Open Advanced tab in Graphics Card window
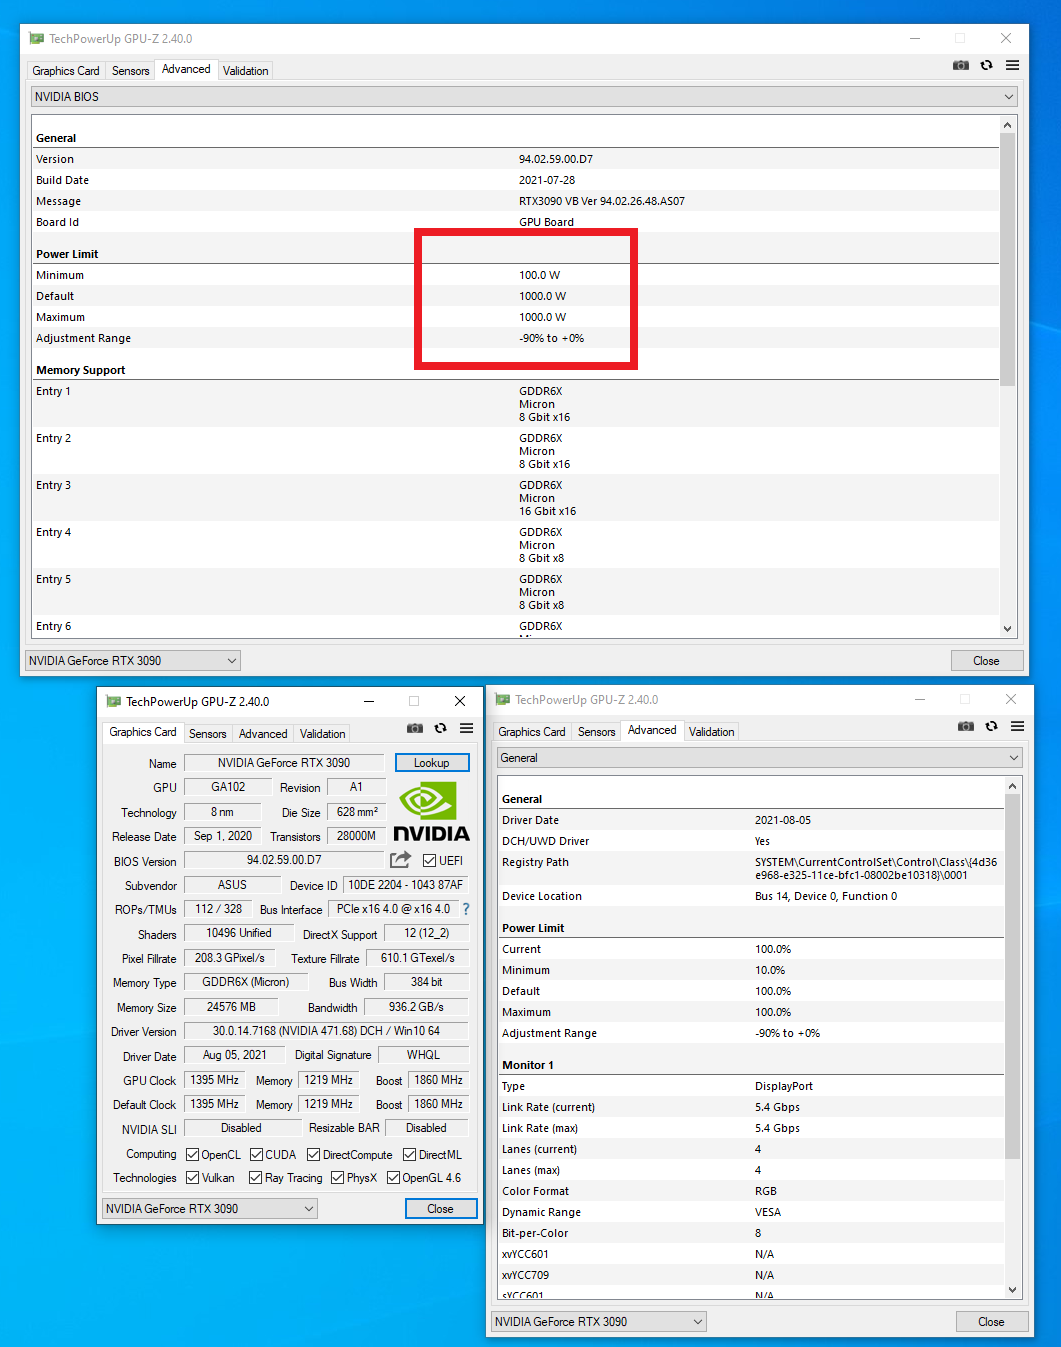Screen dimensions: 1061x1347 click(263, 734)
